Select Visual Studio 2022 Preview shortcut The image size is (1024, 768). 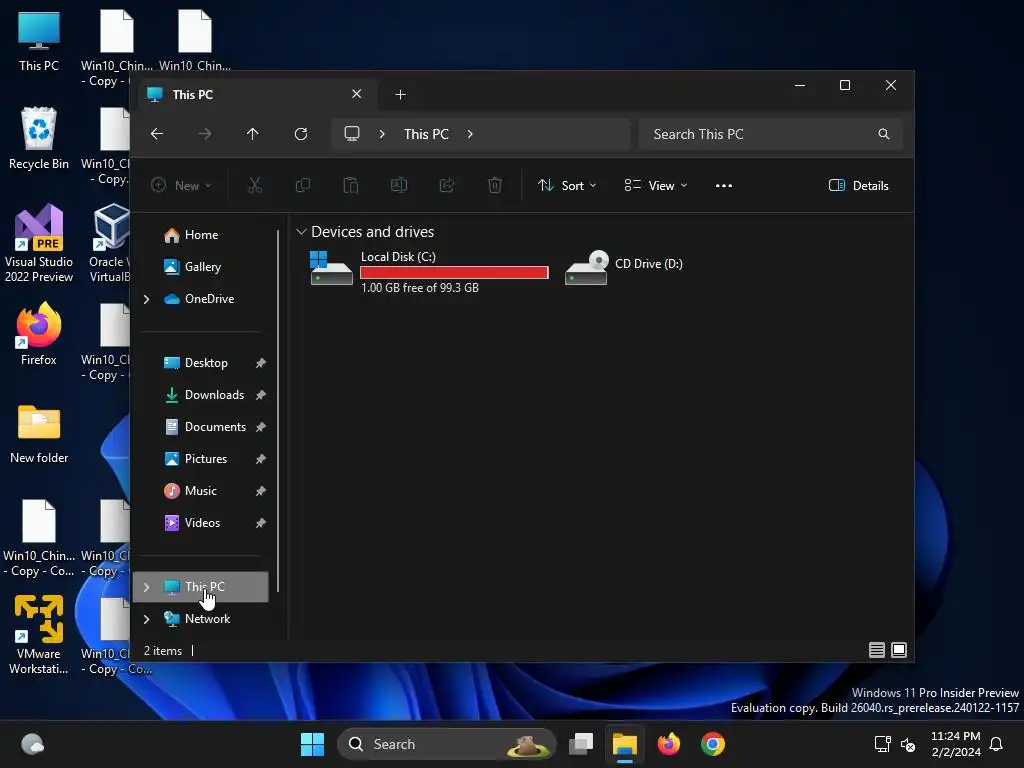point(39,243)
